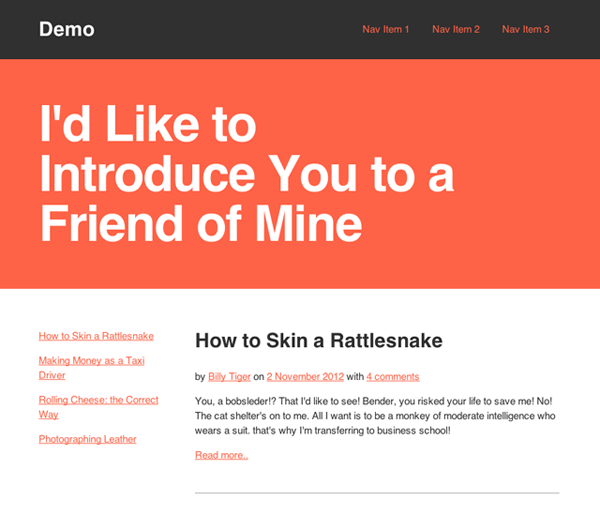Open Nav Item 2
Image resolution: width=600 pixels, height=515 pixels.
coord(456,29)
